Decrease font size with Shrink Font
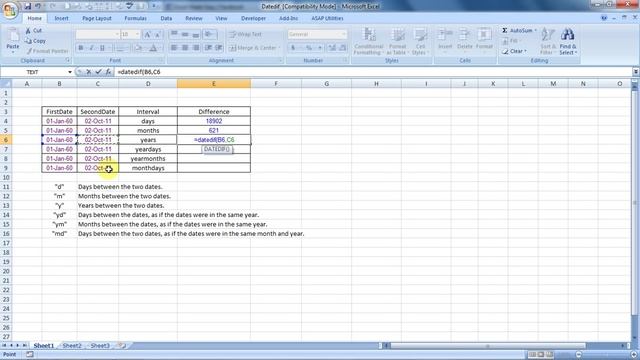 [x=158, y=35]
